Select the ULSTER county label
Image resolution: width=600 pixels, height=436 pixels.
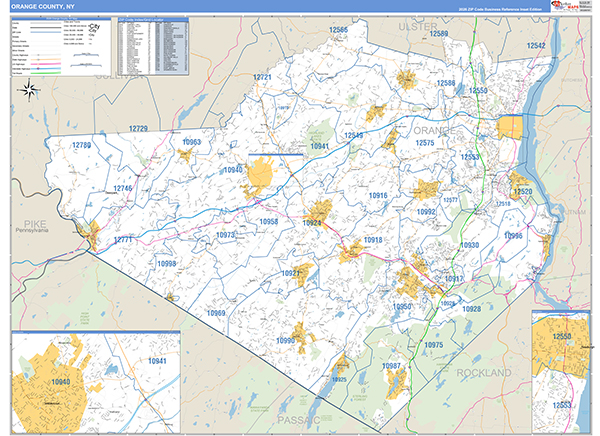click(419, 25)
